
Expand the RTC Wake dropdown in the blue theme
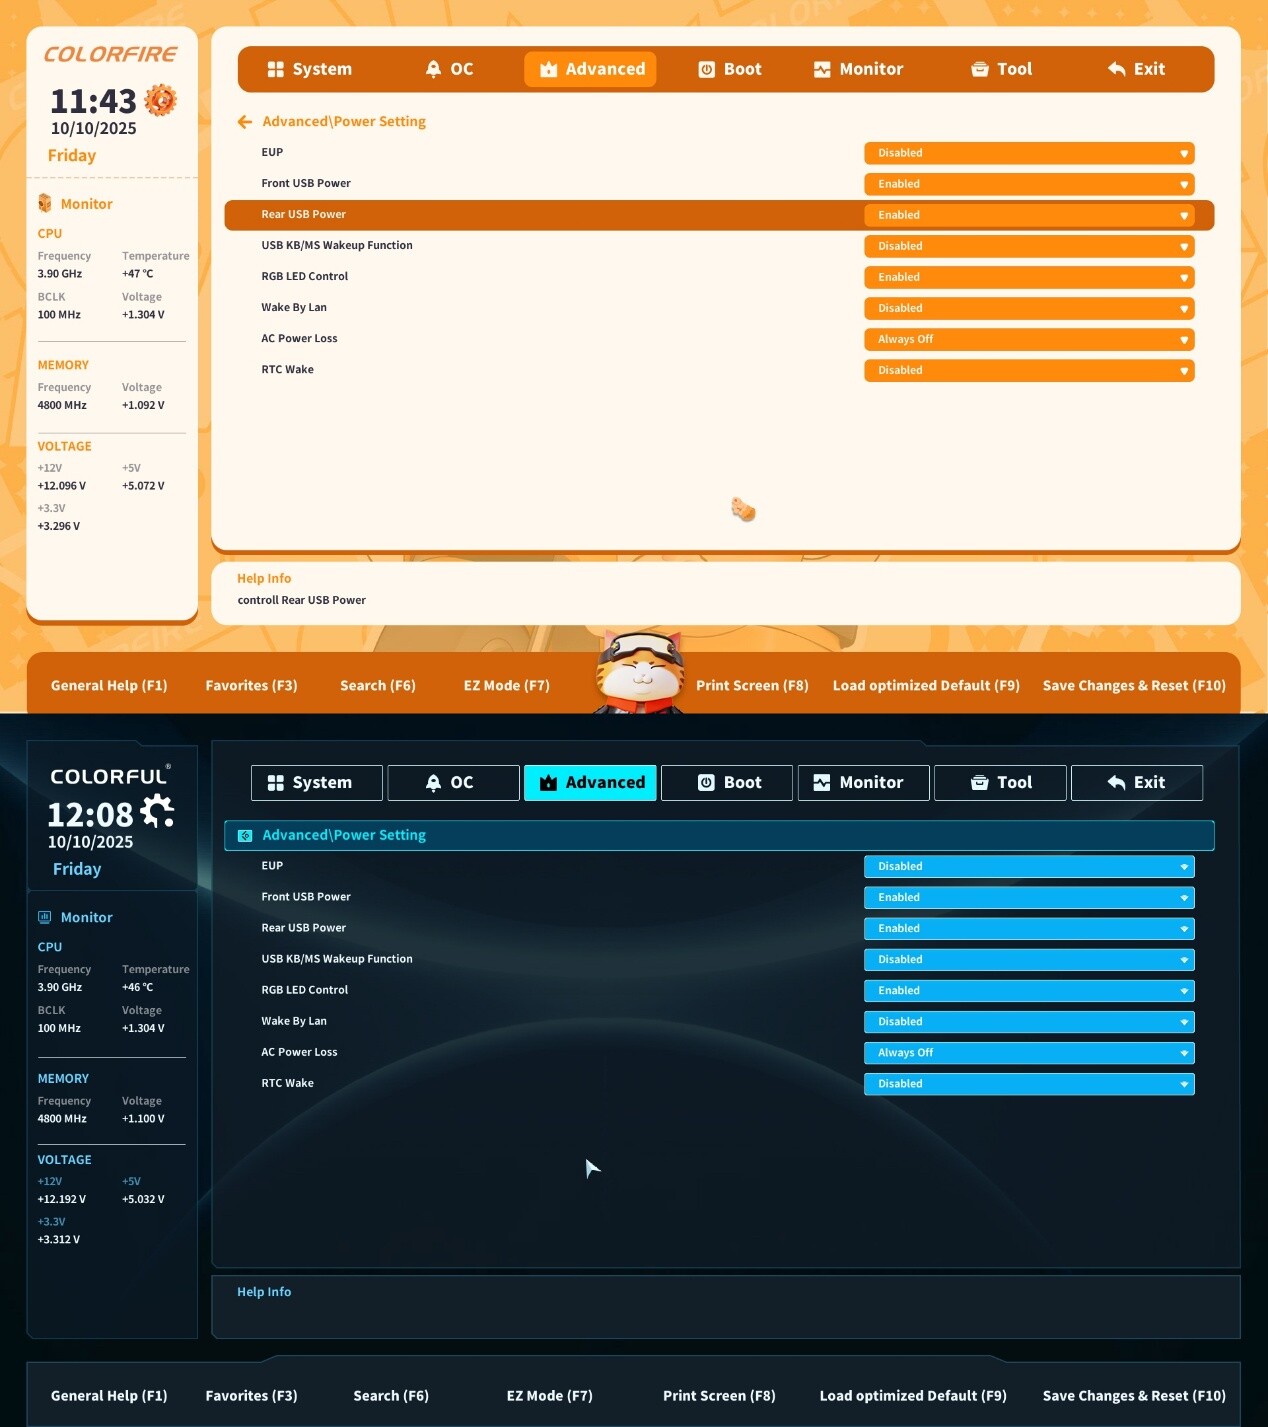click(1028, 1084)
